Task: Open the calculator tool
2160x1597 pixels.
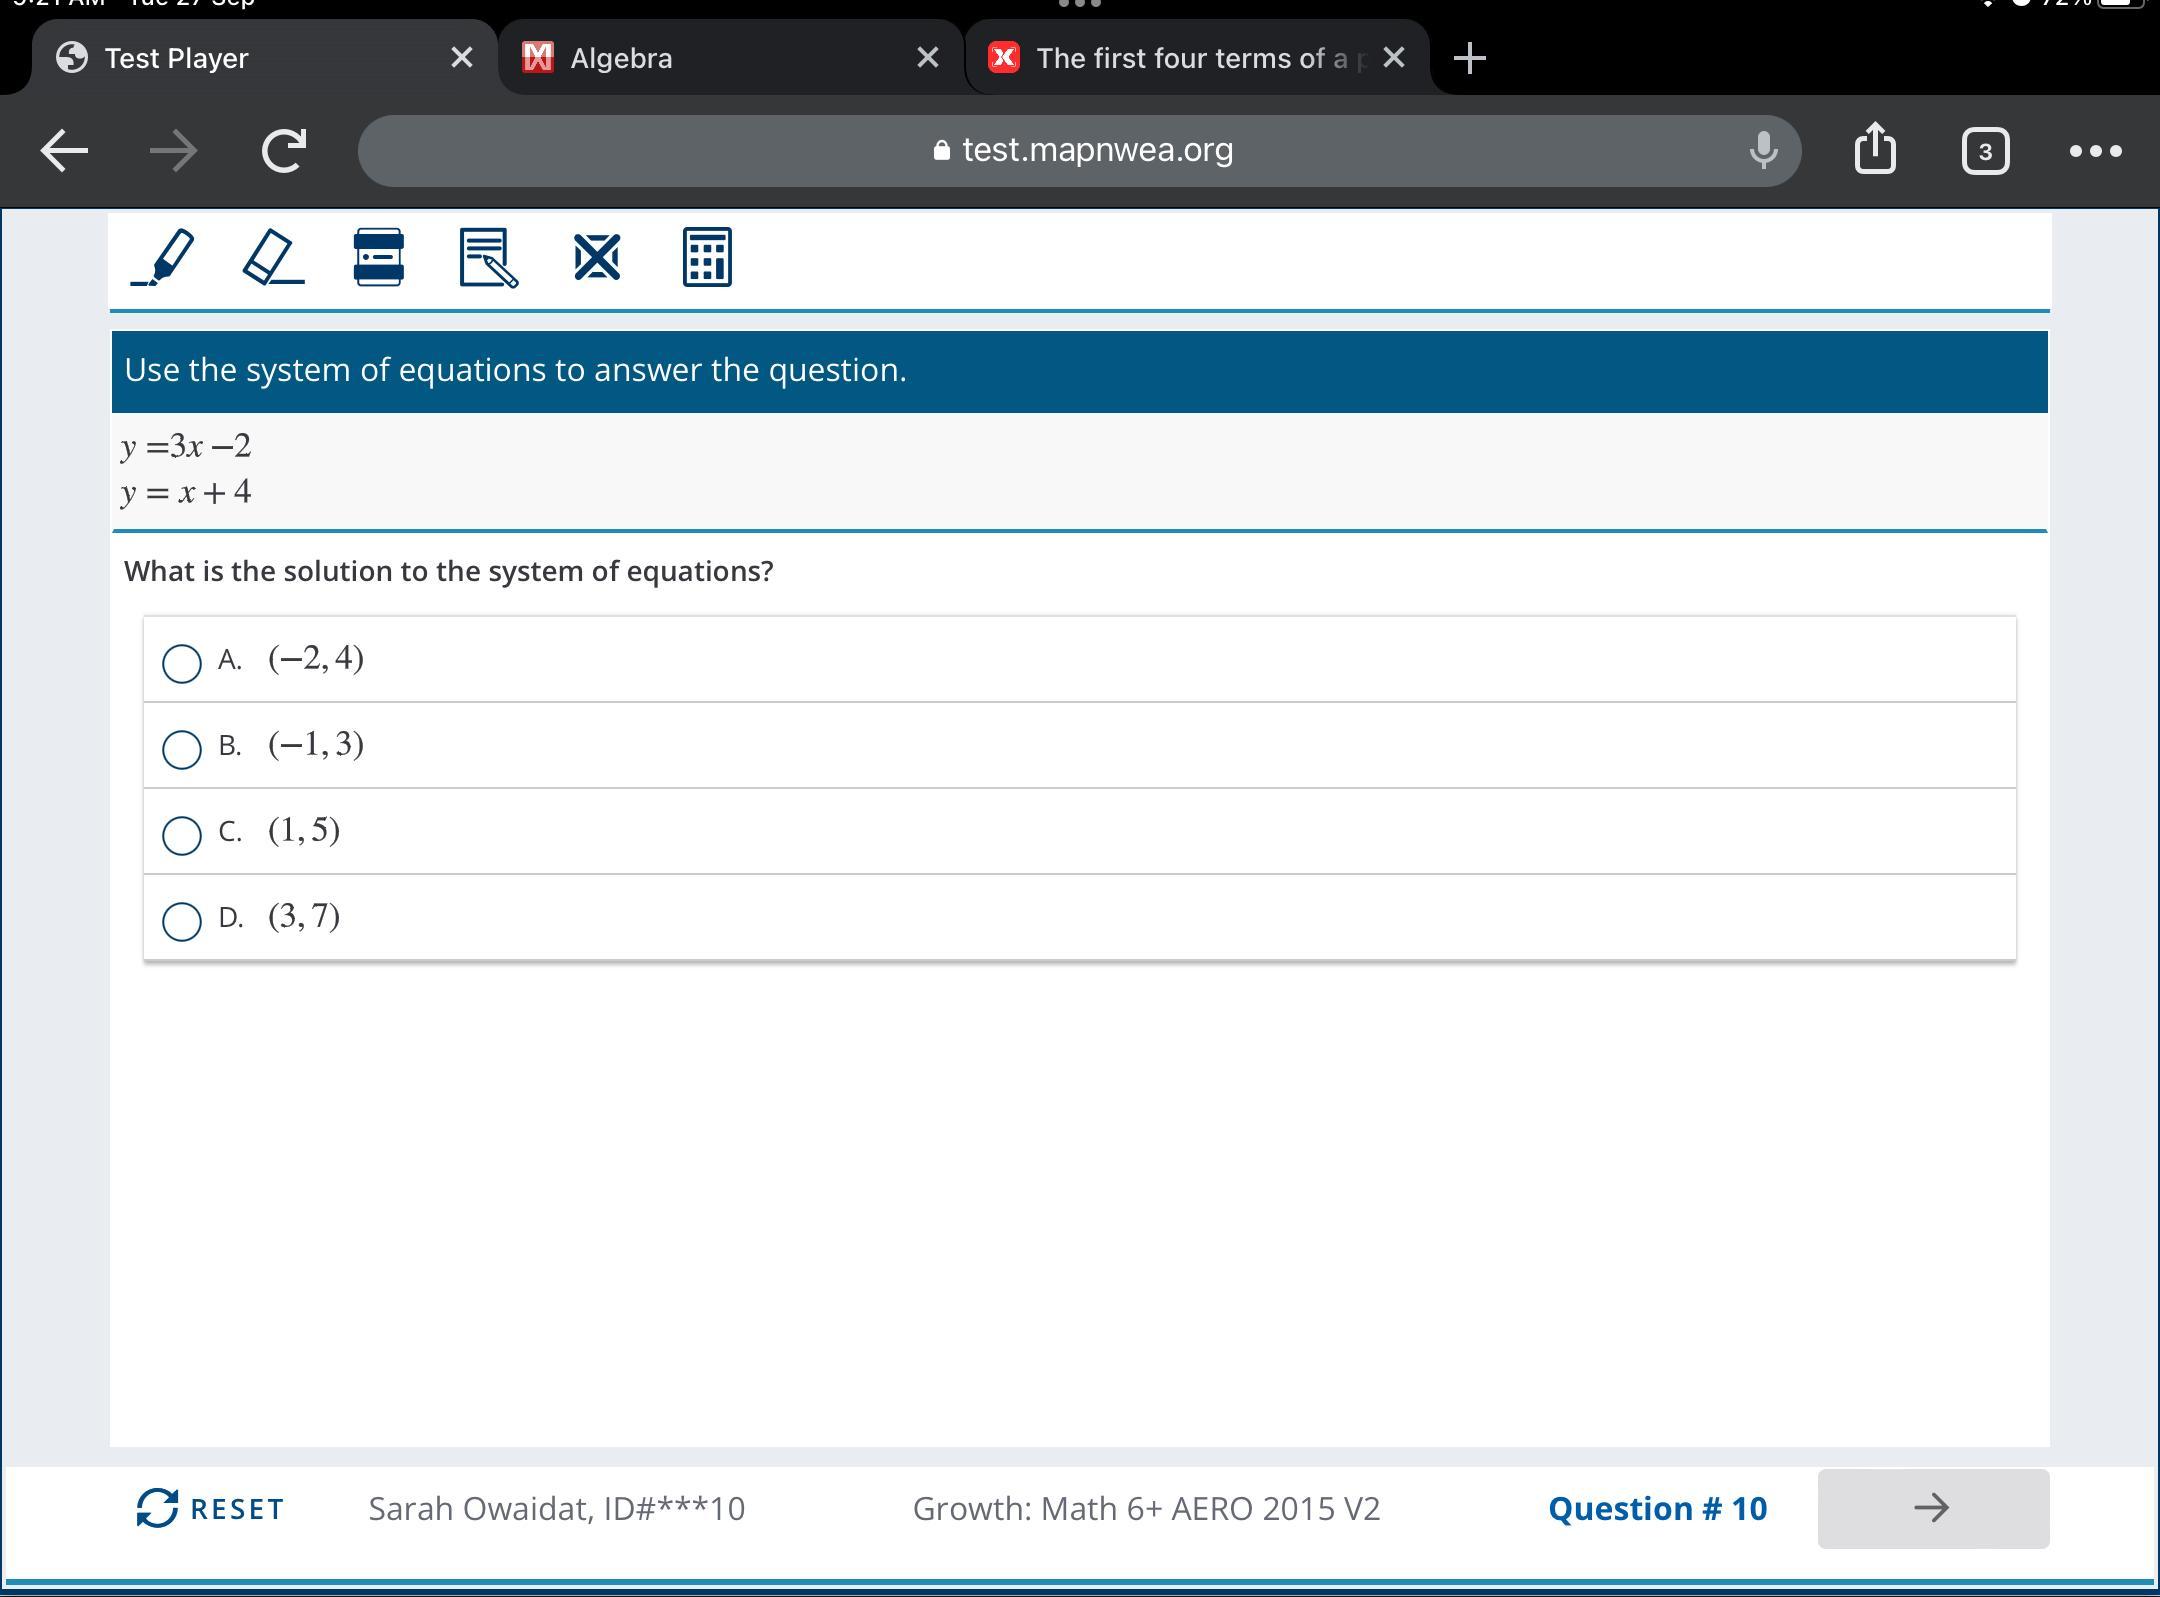Action: pyautogui.click(x=707, y=258)
